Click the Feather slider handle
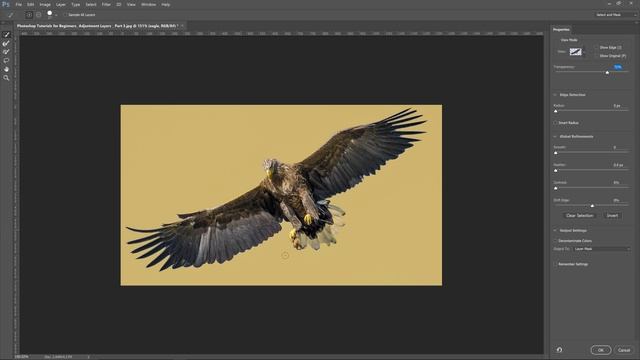The height and width of the screenshot is (360, 640). coord(556,170)
